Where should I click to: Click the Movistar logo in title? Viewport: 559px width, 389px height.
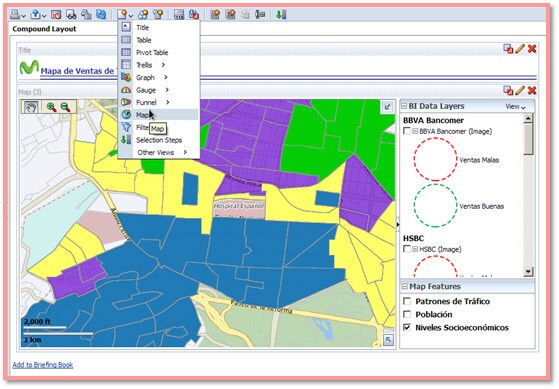click(29, 67)
